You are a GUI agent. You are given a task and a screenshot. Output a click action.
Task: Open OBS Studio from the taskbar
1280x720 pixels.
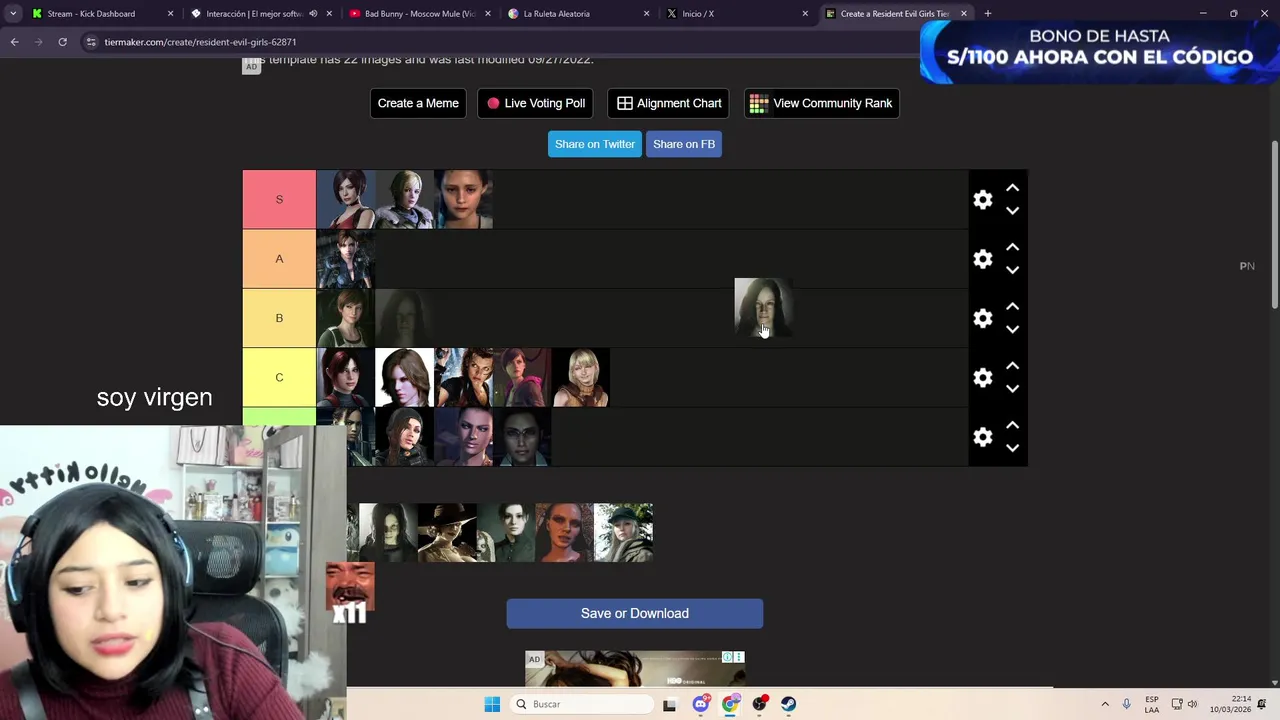(760, 704)
